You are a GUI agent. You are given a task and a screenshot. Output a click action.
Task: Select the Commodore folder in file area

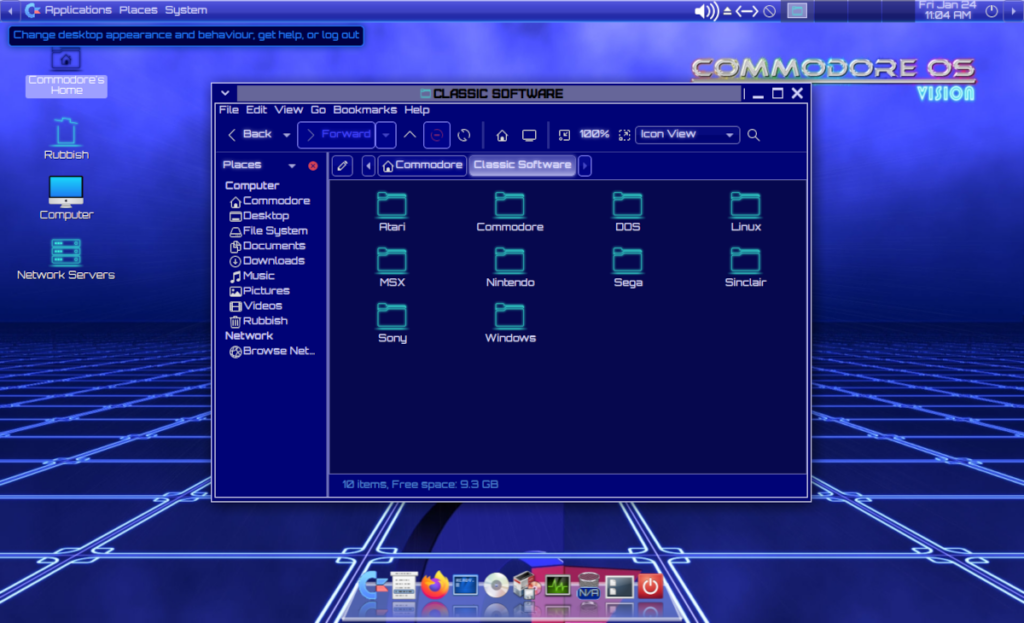(509, 211)
